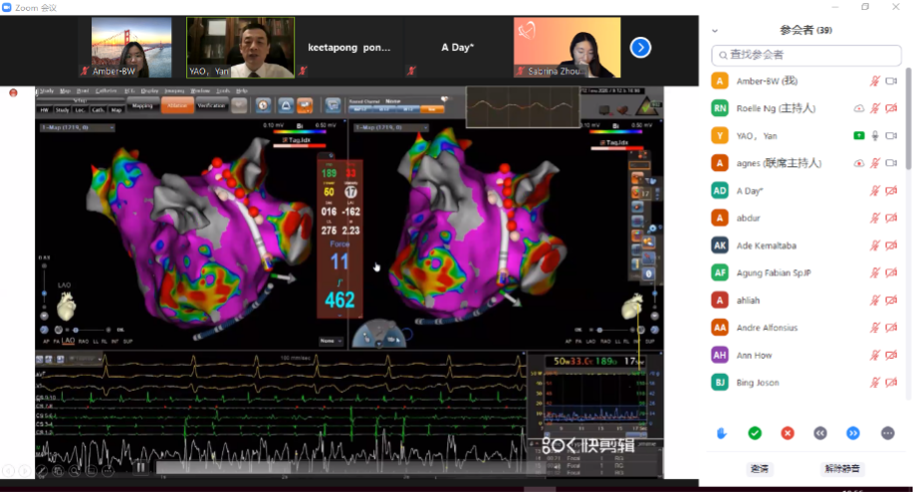Click the green 'yes' checkmark reaction
Viewport: 916px width, 495px height.
coord(755,433)
